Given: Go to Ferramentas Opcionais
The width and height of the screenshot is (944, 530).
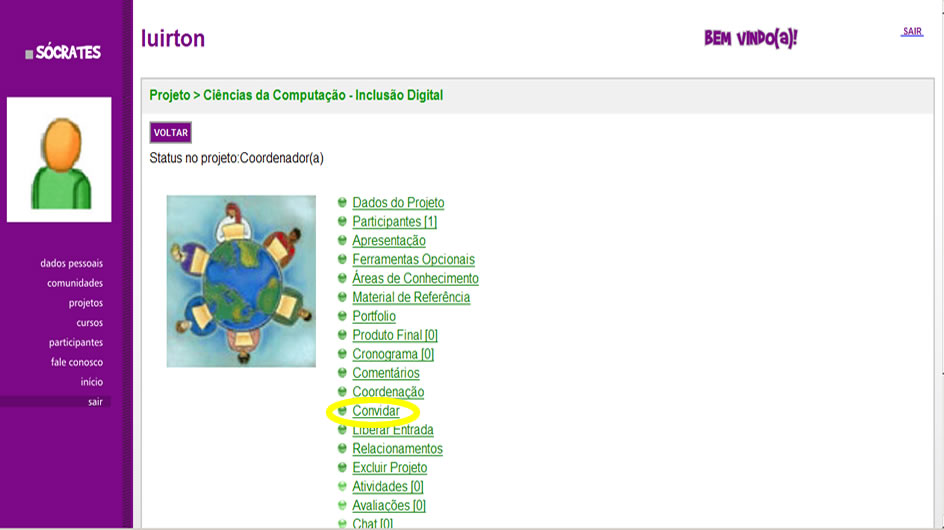Looking at the screenshot, I should [x=413, y=260].
